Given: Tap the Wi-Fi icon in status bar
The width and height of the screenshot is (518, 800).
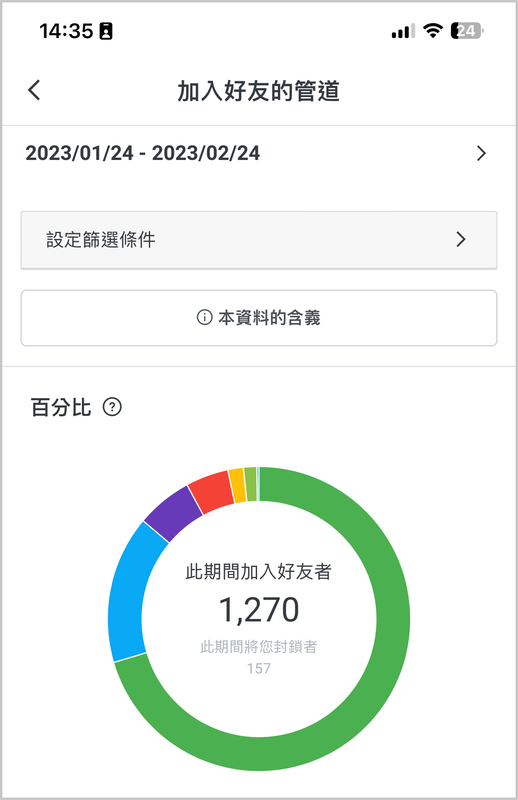Looking at the screenshot, I should tap(433, 31).
